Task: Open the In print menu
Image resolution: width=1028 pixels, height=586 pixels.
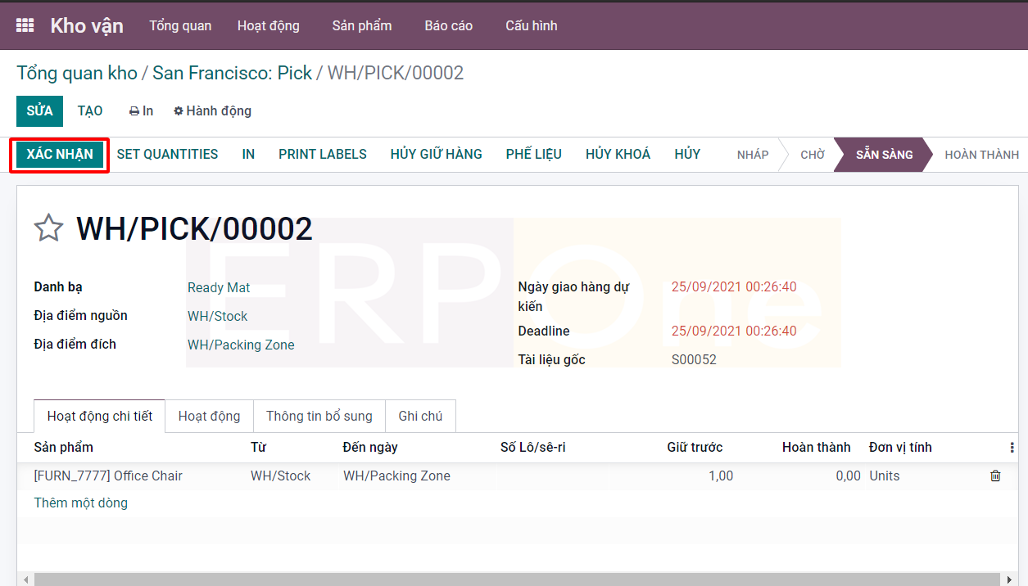Action: [141, 111]
